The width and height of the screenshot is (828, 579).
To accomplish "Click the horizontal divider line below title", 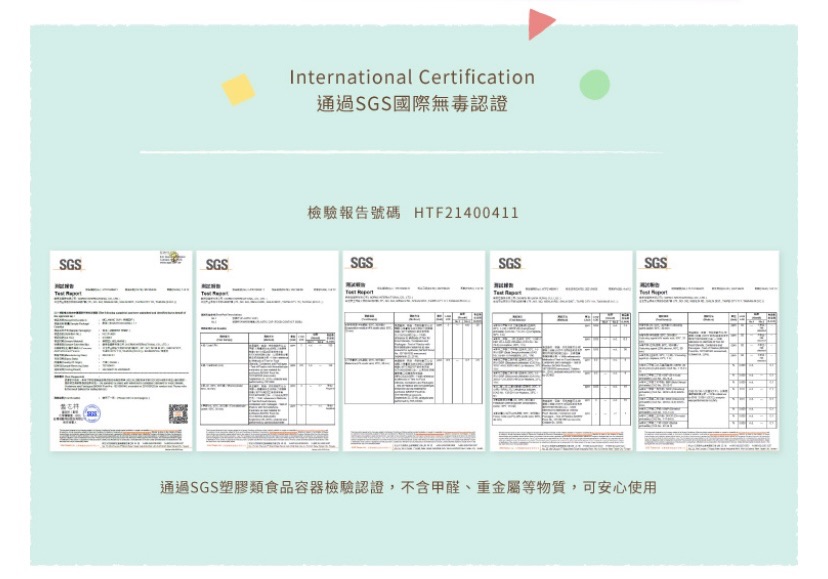I will [412, 153].
